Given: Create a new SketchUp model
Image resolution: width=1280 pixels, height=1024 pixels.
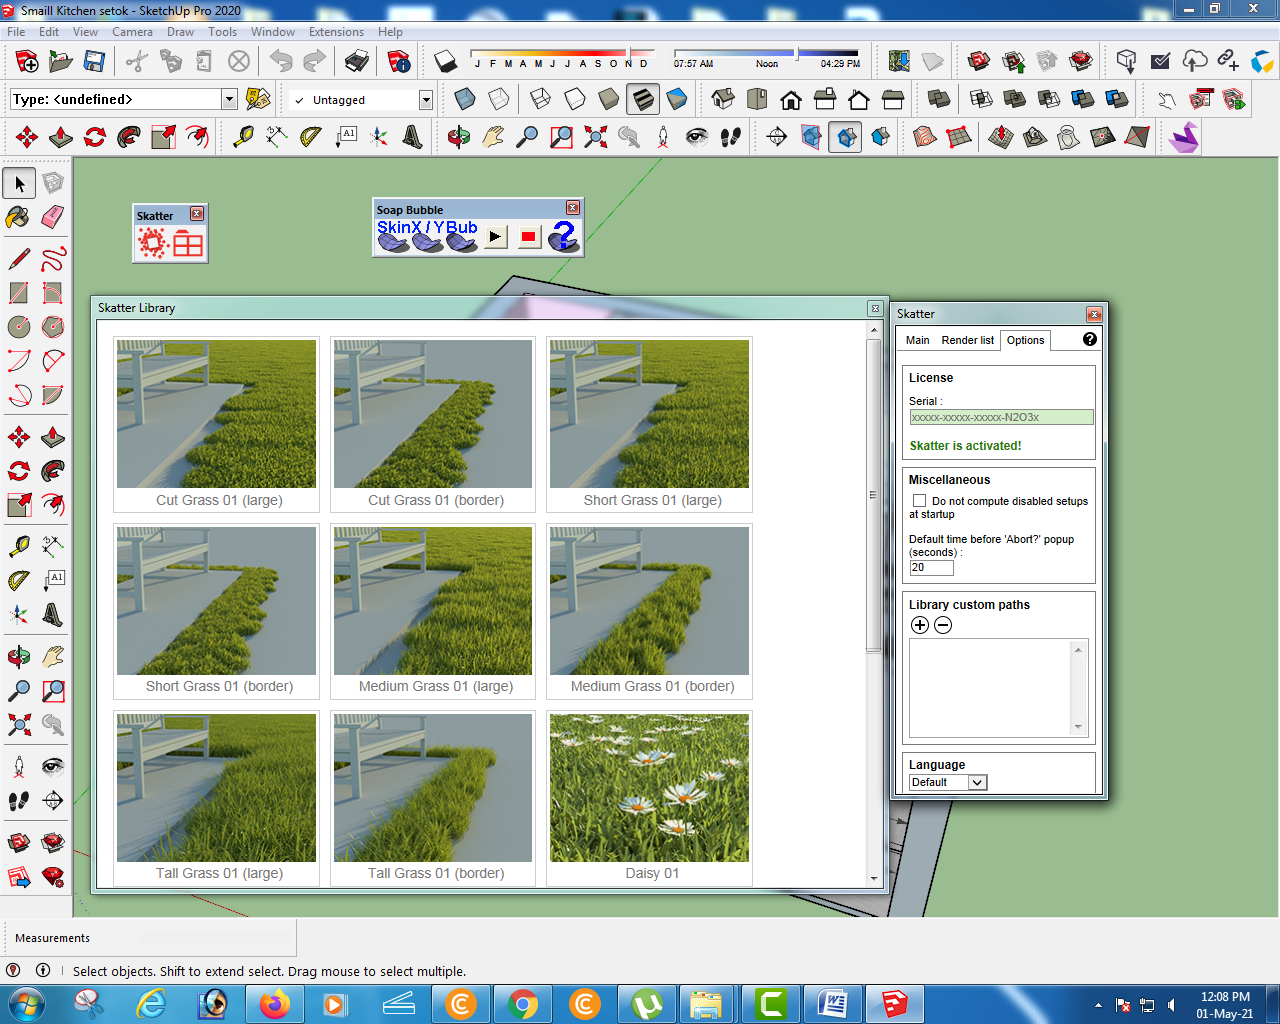Looking at the screenshot, I should tap(27, 62).
